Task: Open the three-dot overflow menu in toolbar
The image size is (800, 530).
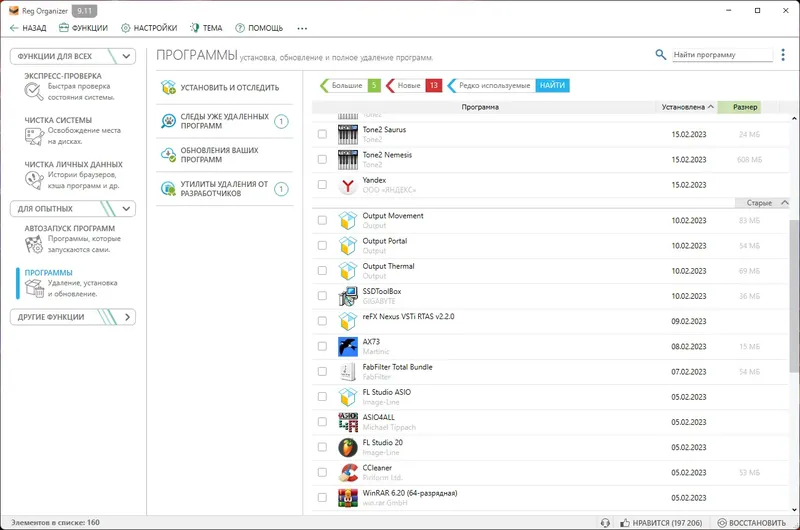Action: (x=302, y=28)
